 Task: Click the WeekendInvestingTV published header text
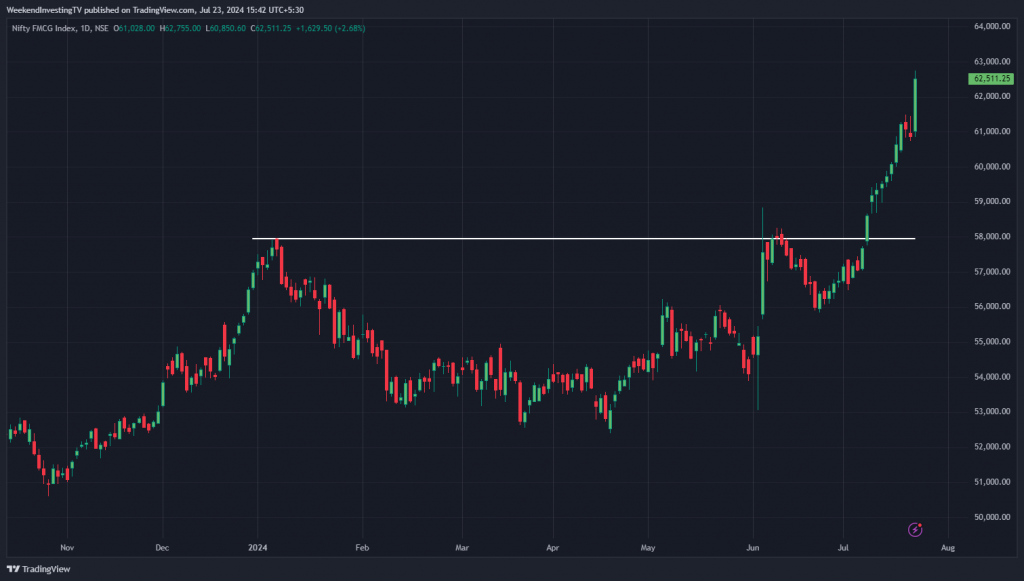click(155, 10)
